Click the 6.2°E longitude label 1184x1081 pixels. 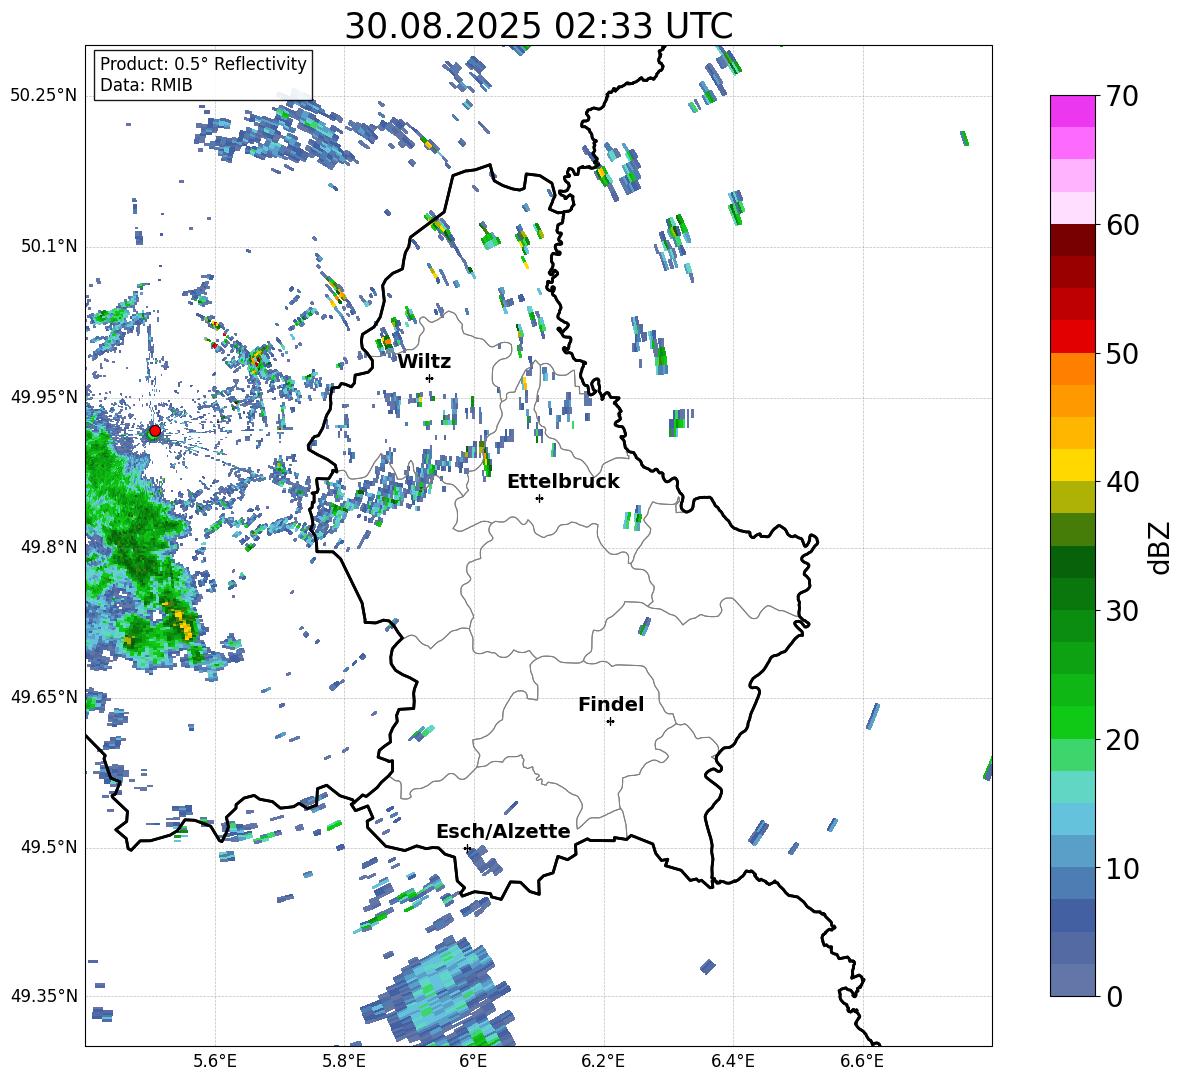click(603, 1061)
